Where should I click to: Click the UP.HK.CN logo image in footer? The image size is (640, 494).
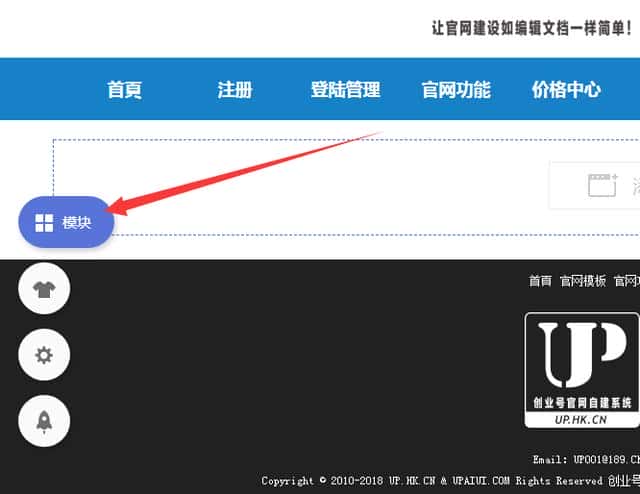pos(582,370)
